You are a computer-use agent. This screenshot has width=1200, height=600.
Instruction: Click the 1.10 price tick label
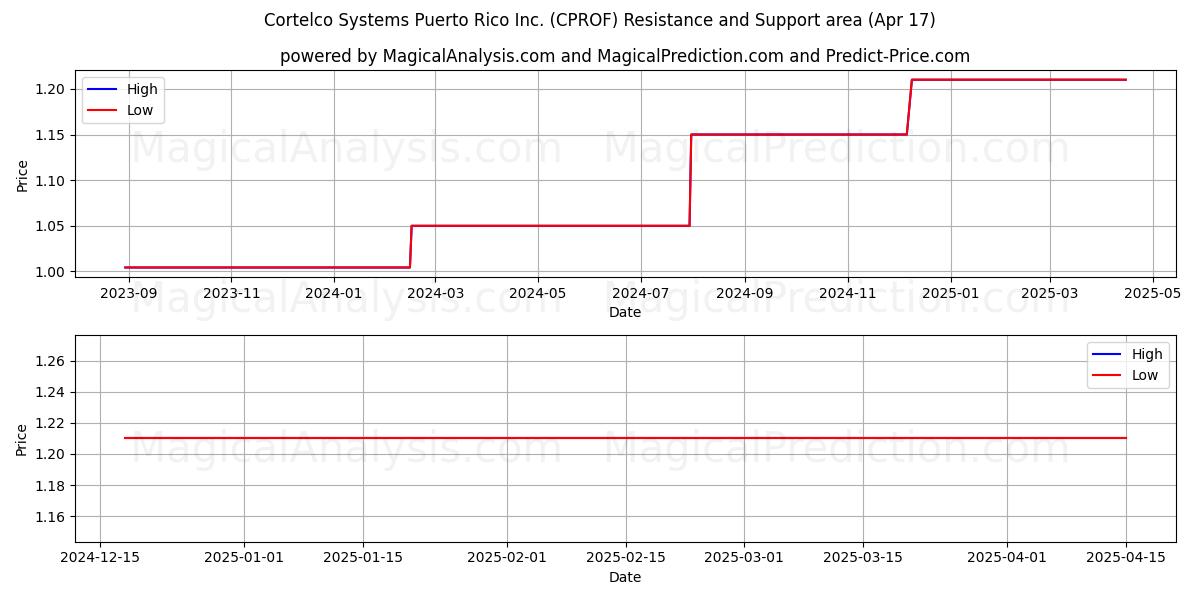[51, 181]
